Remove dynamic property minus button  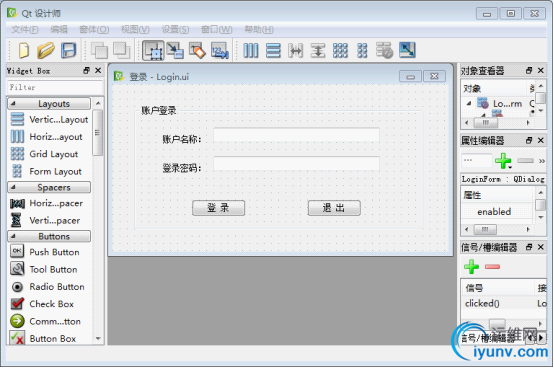pyautogui.click(x=525, y=161)
